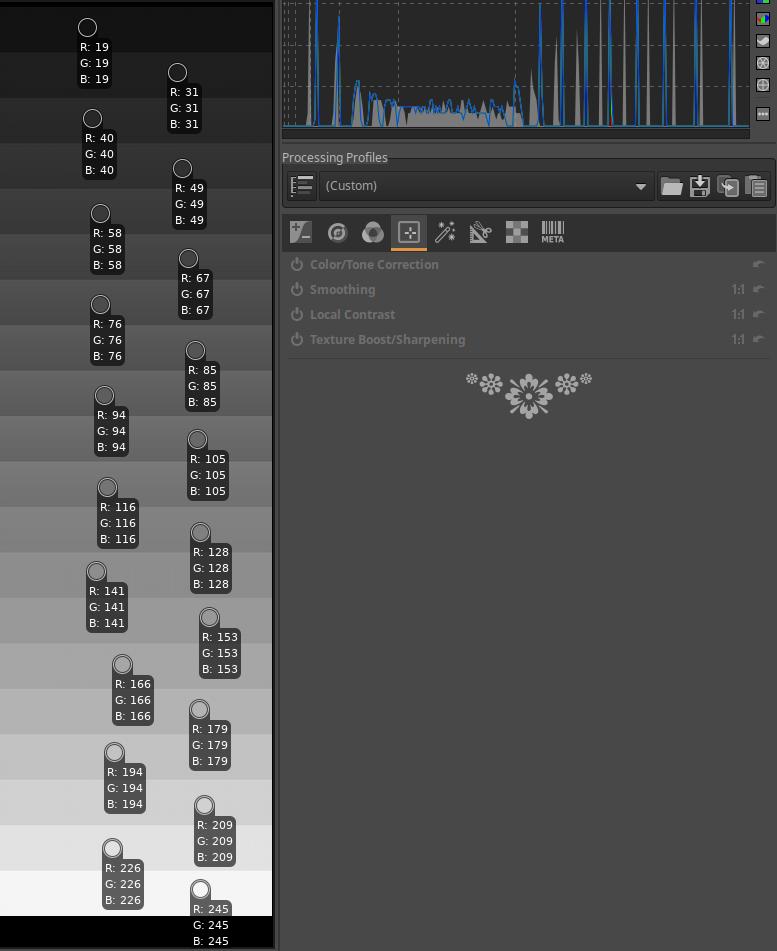The image size is (777, 951).
Task: Load a processing profile from file
Action: pos(671,186)
